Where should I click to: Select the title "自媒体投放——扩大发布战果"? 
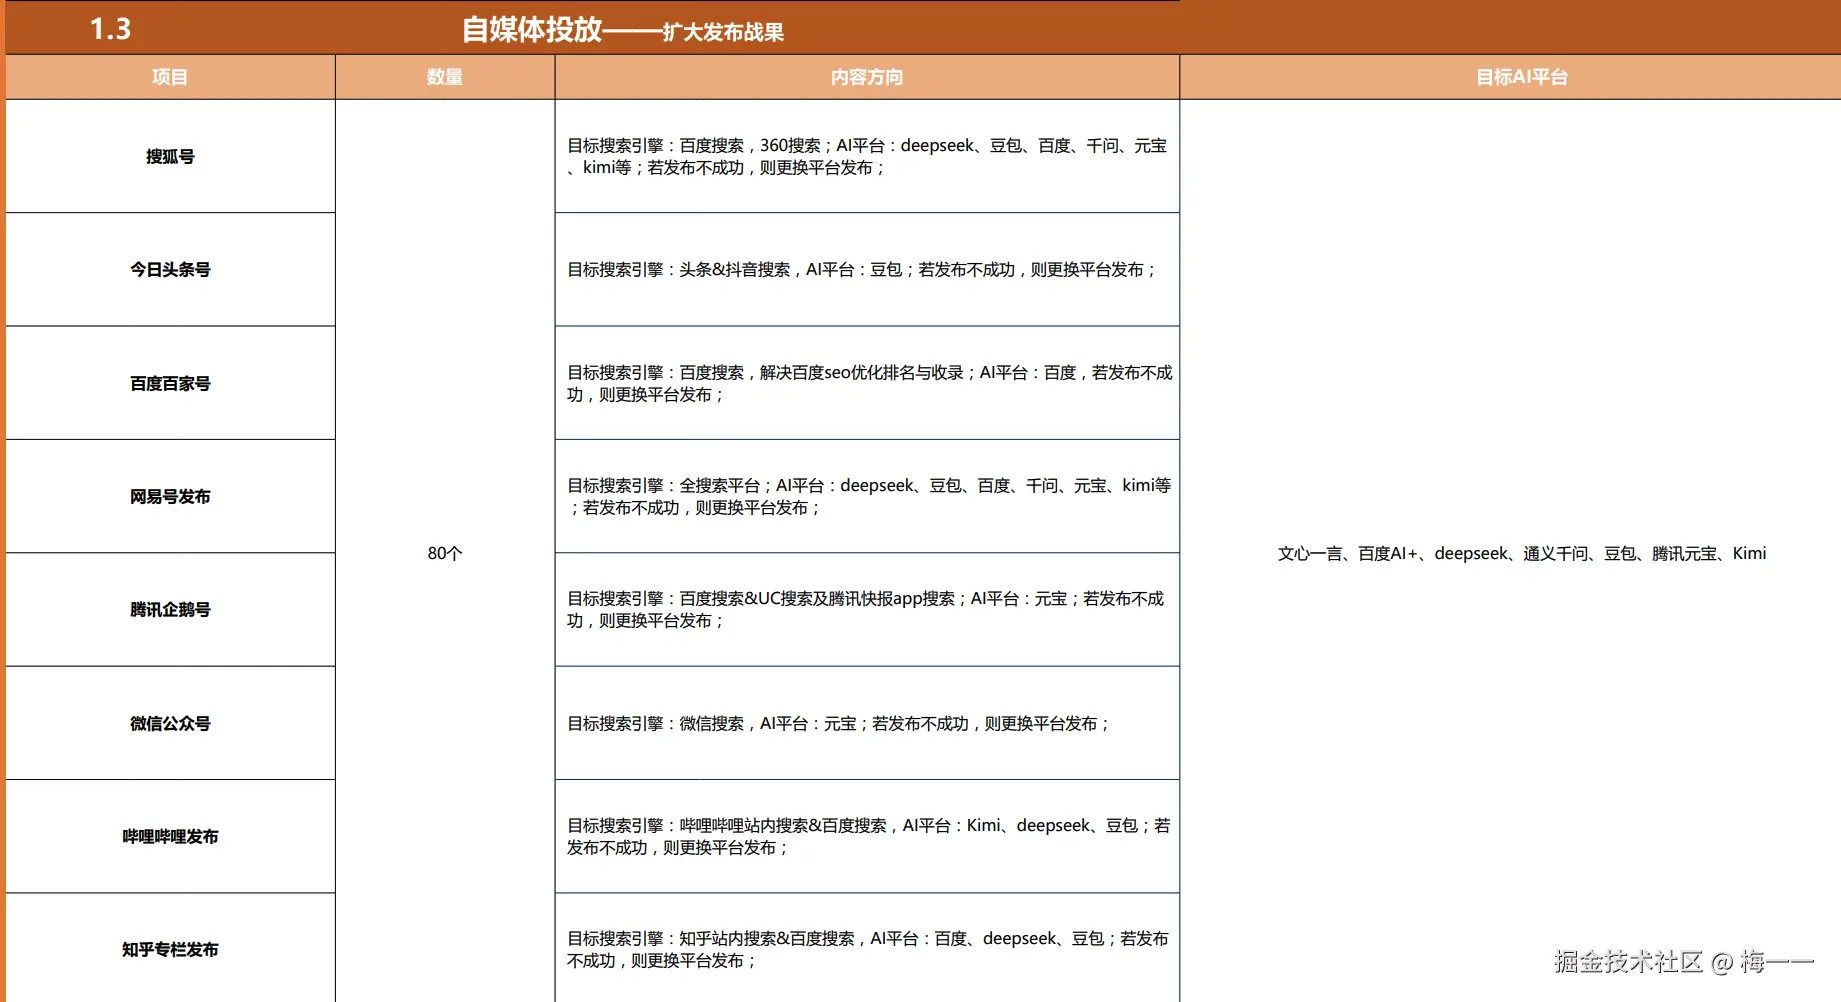point(620,29)
